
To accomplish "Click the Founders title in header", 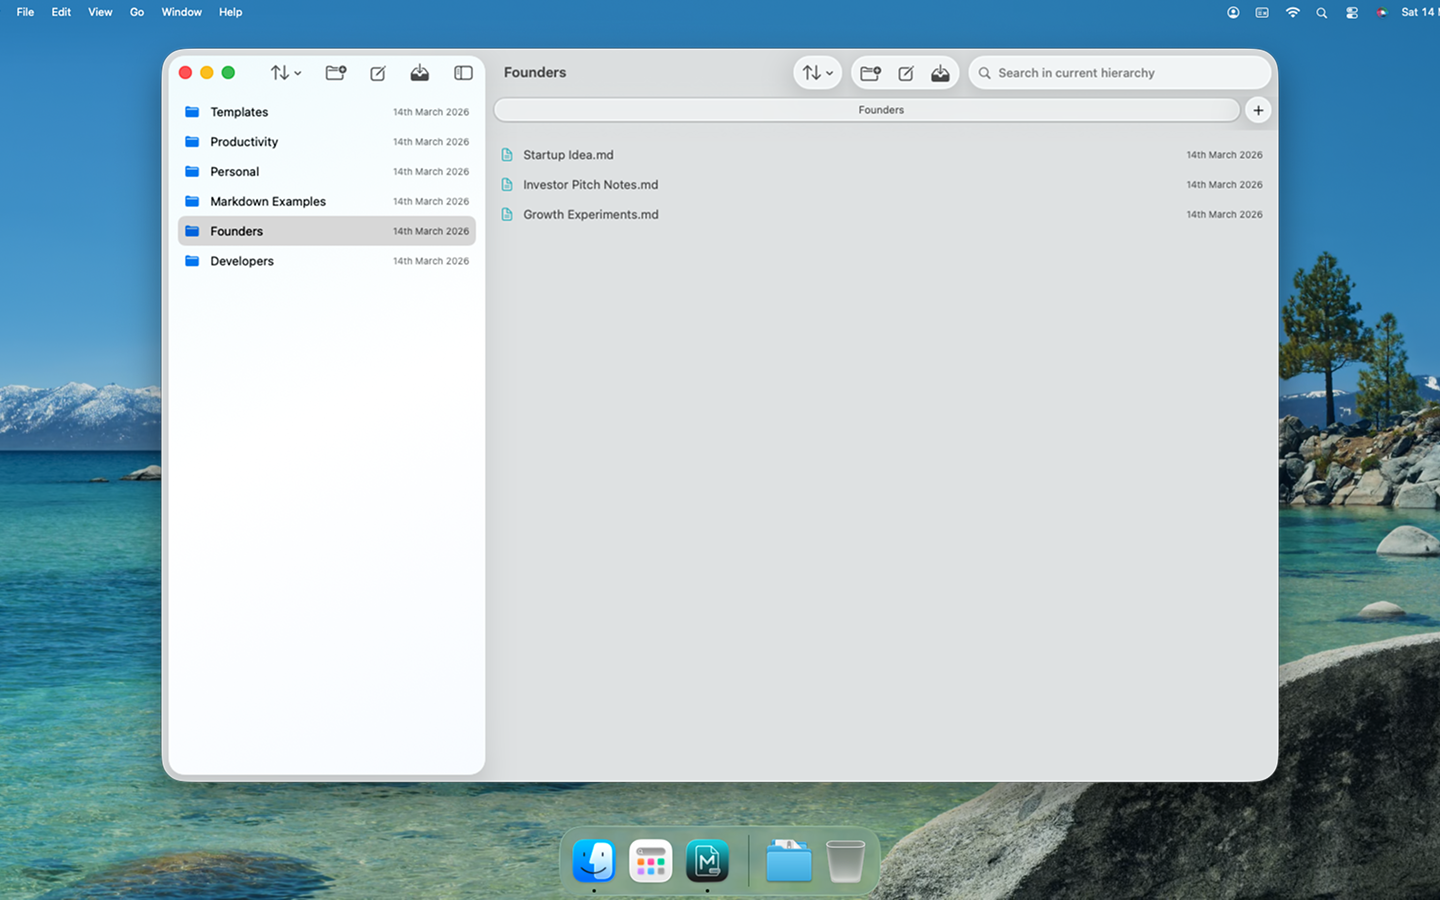I will click(x=535, y=73).
